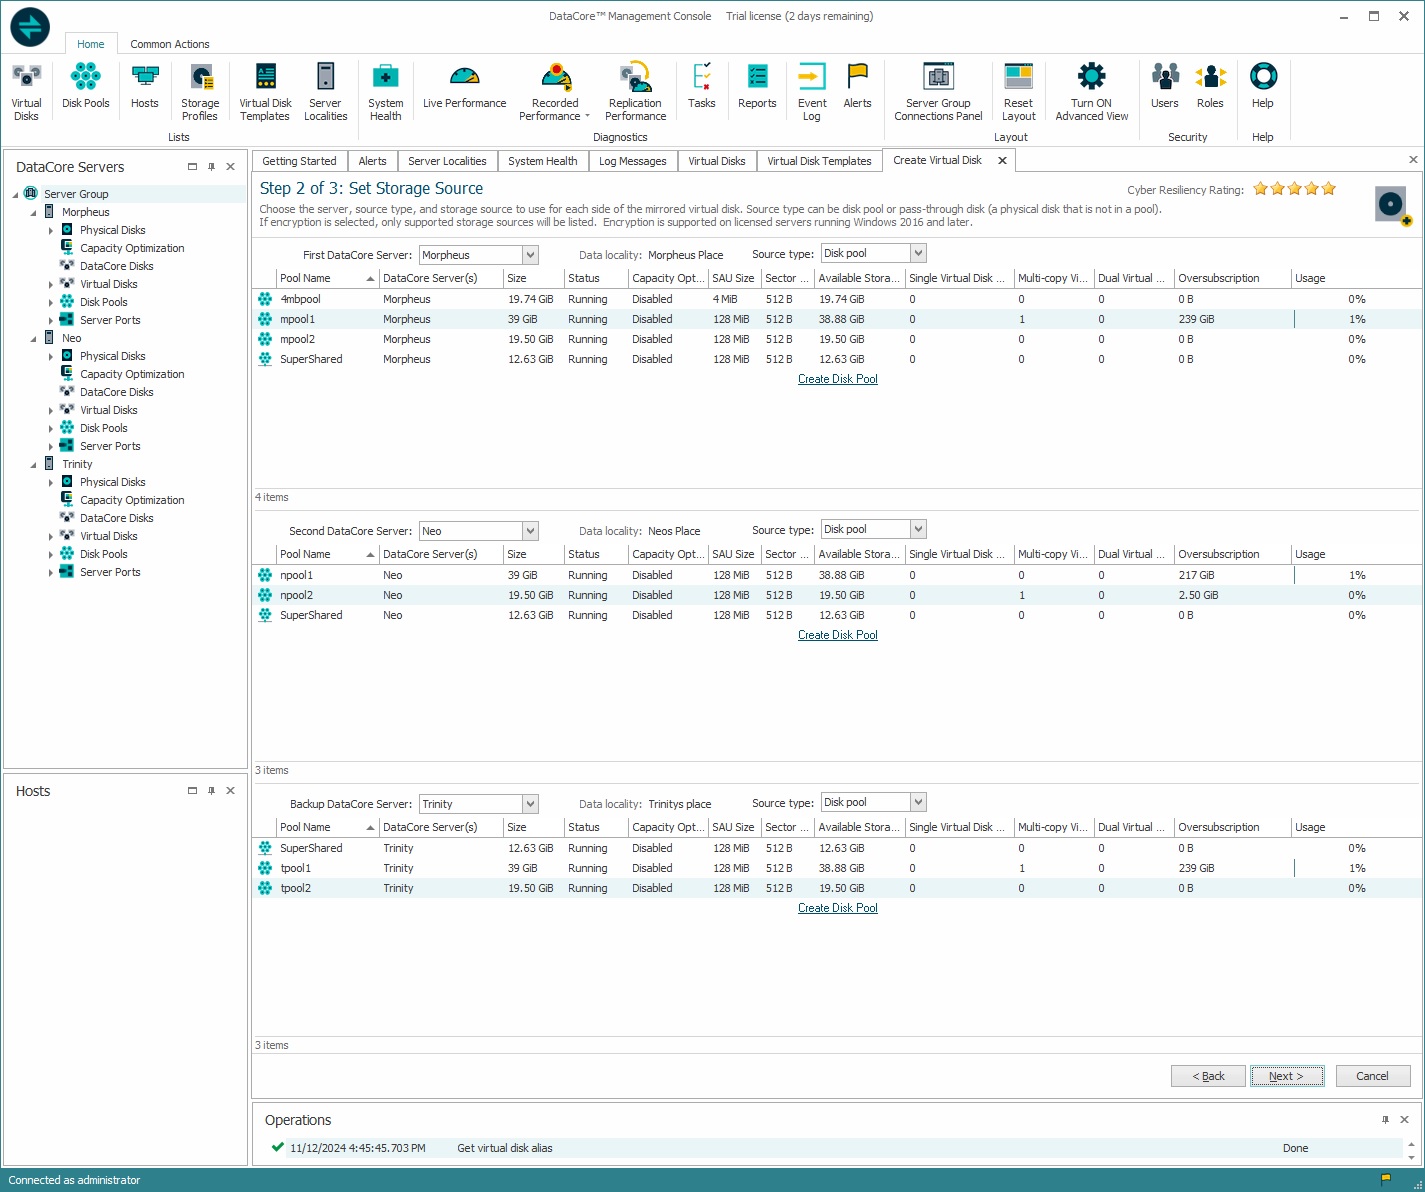The width and height of the screenshot is (1425, 1192).
Task: Select the mpool2 row in Morpheus pools
Action: pos(297,339)
